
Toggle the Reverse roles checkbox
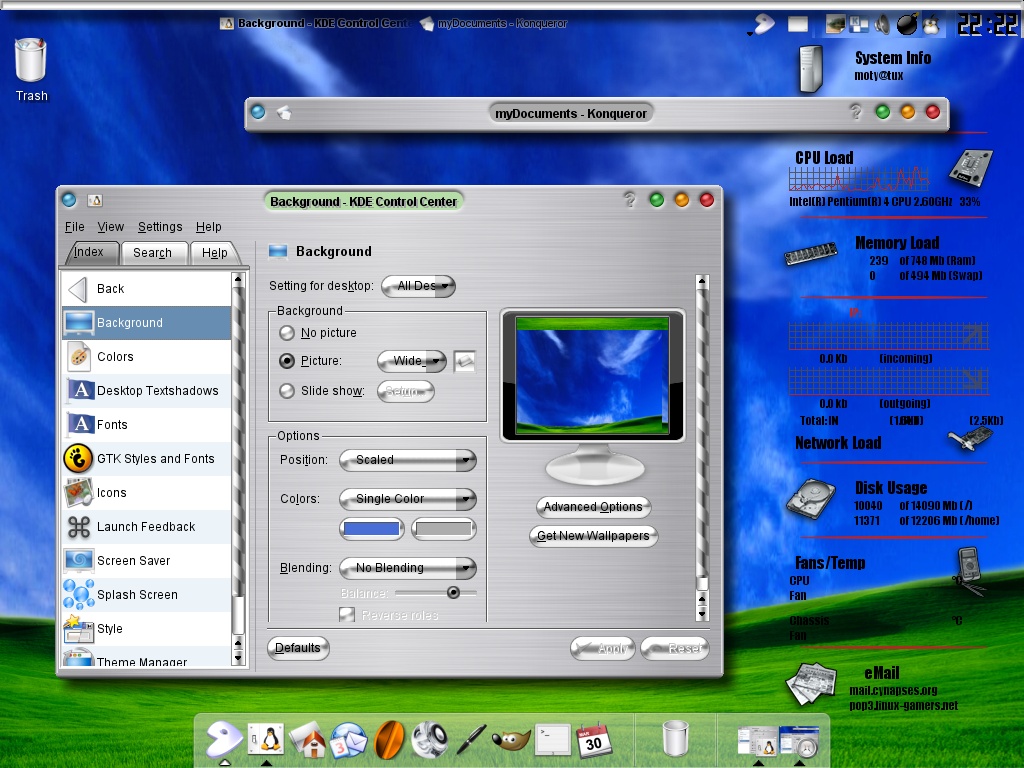pyautogui.click(x=347, y=615)
